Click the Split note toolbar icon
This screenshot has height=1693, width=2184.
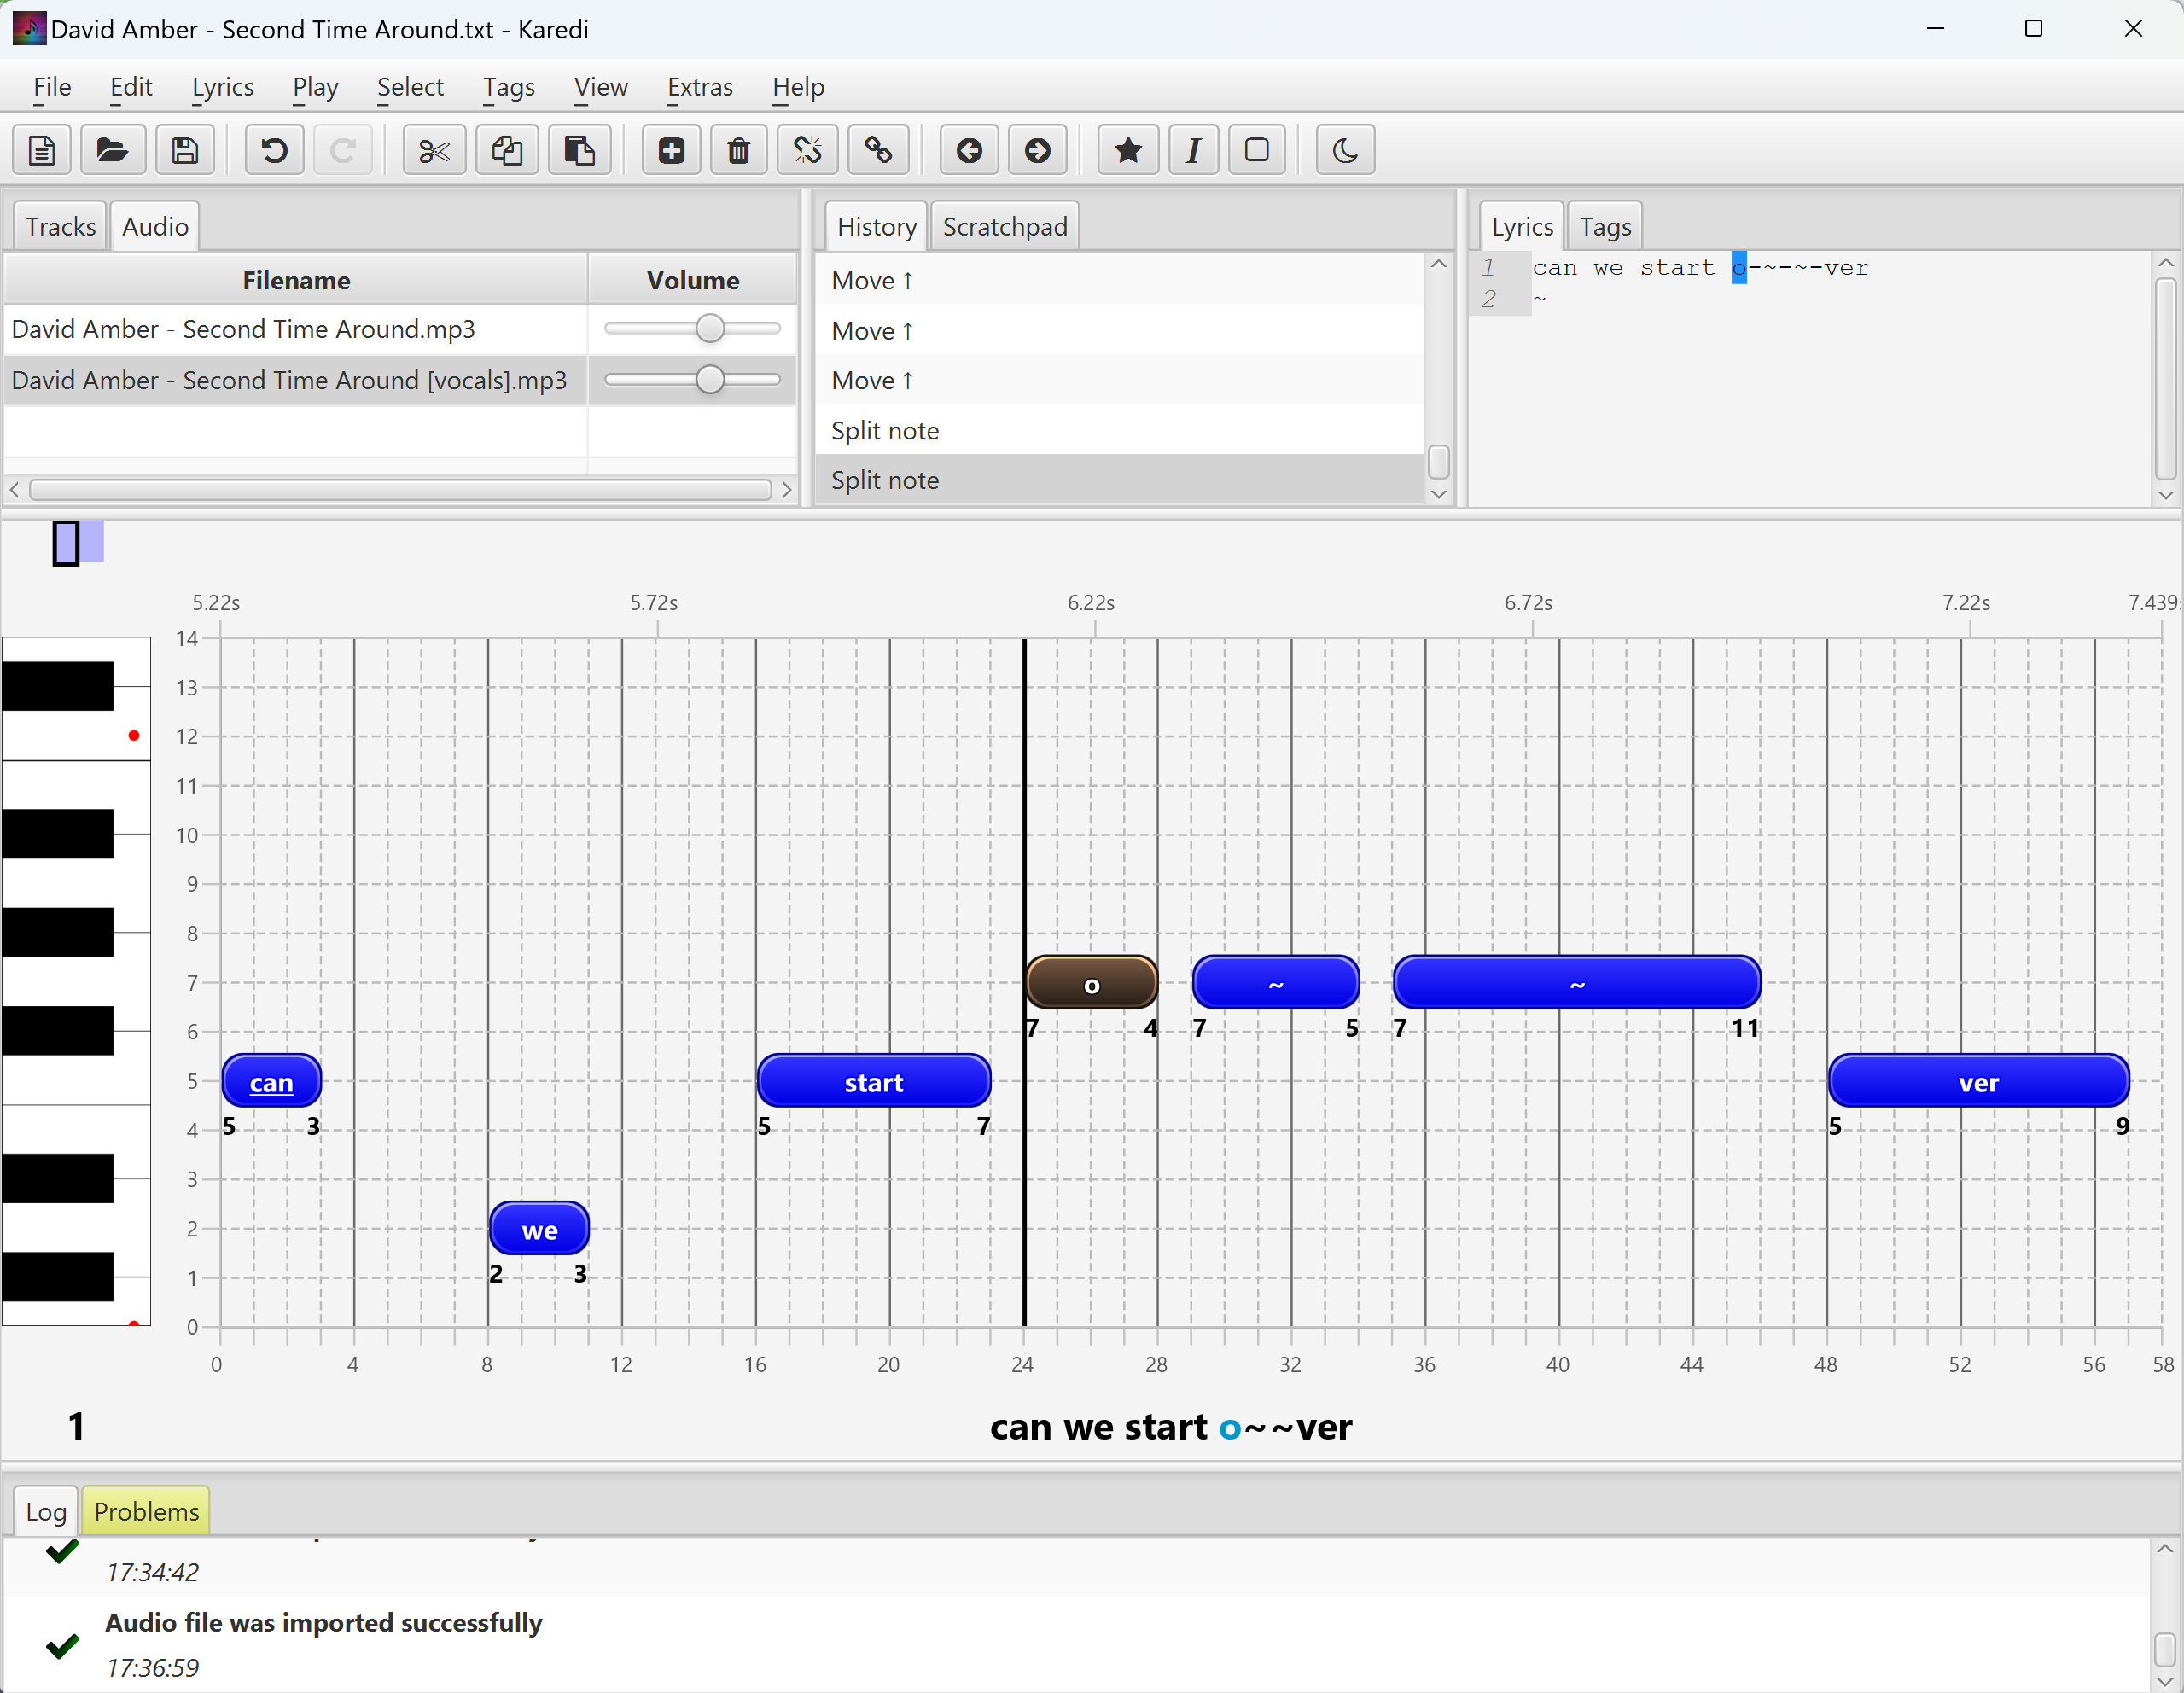tap(807, 151)
